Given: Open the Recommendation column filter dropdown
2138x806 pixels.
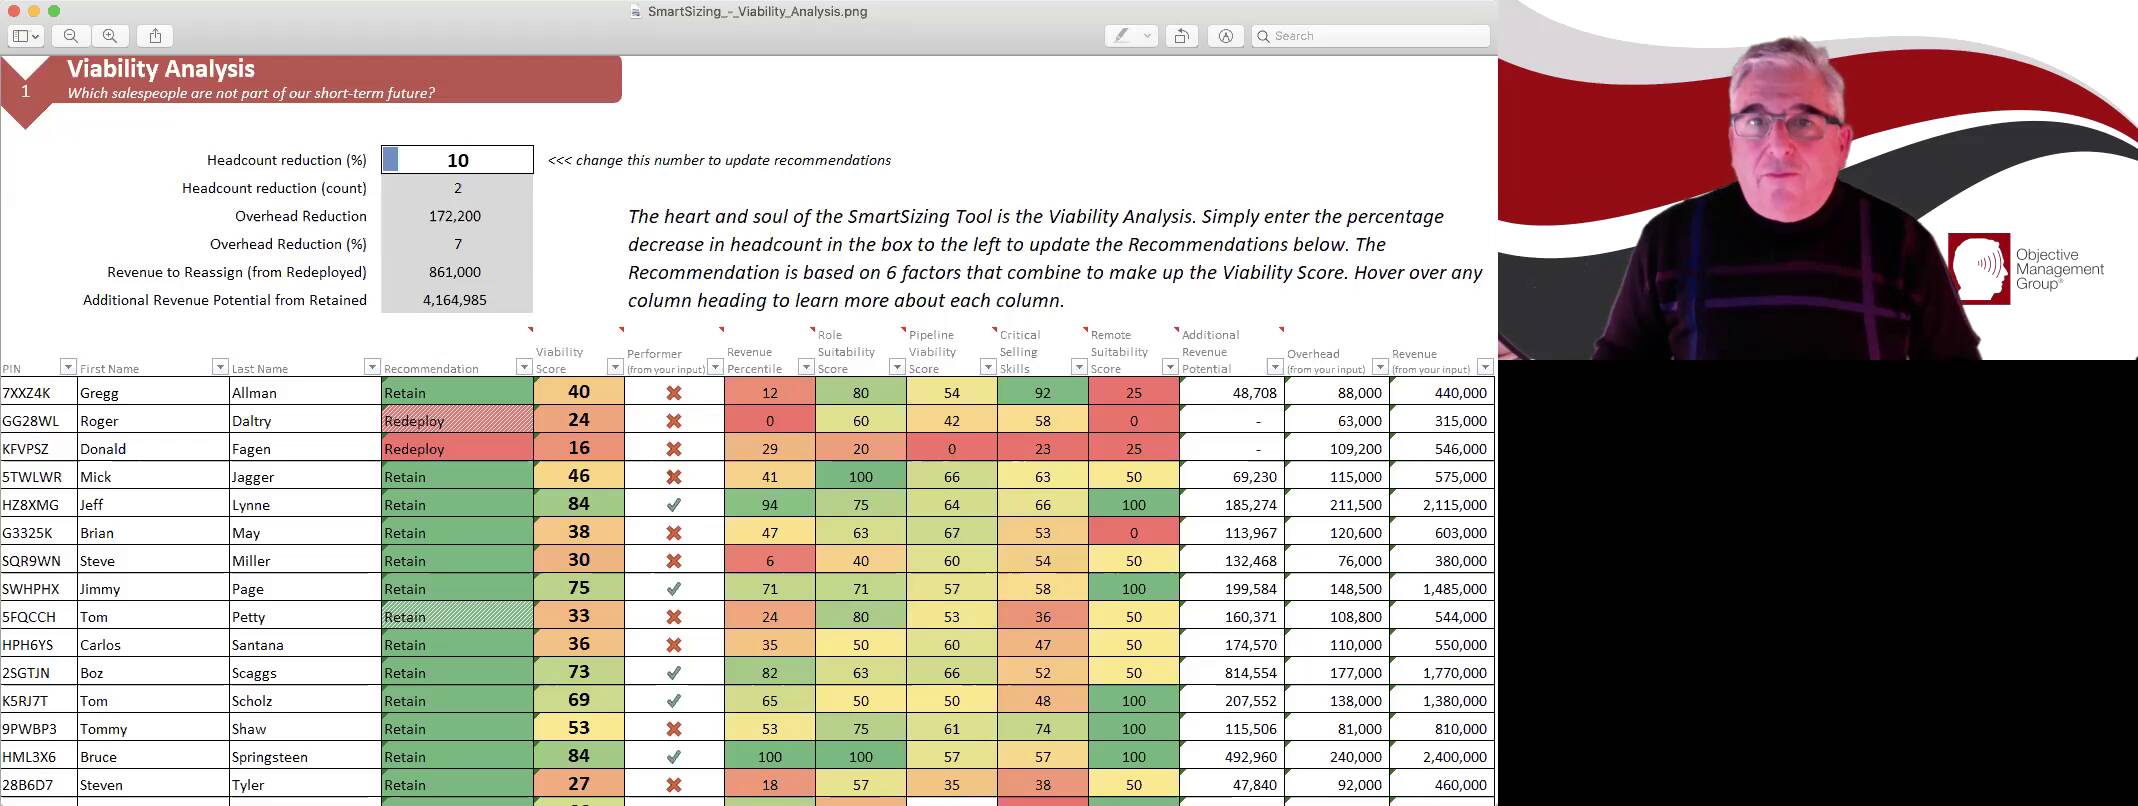Looking at the screenshot, I should [x=523, y=367].
